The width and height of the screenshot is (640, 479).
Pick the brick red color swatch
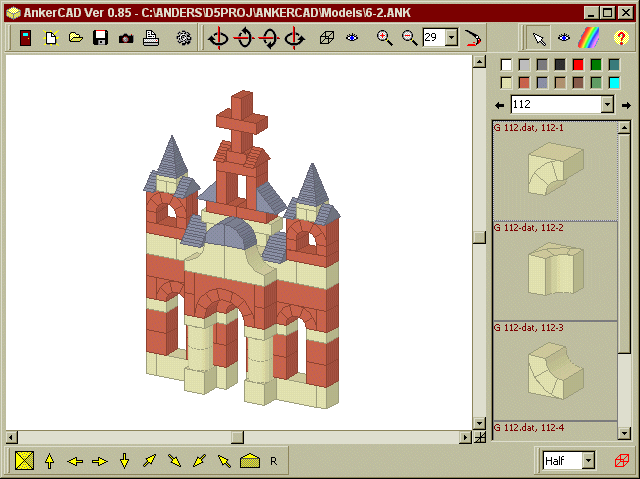point(524,83)
